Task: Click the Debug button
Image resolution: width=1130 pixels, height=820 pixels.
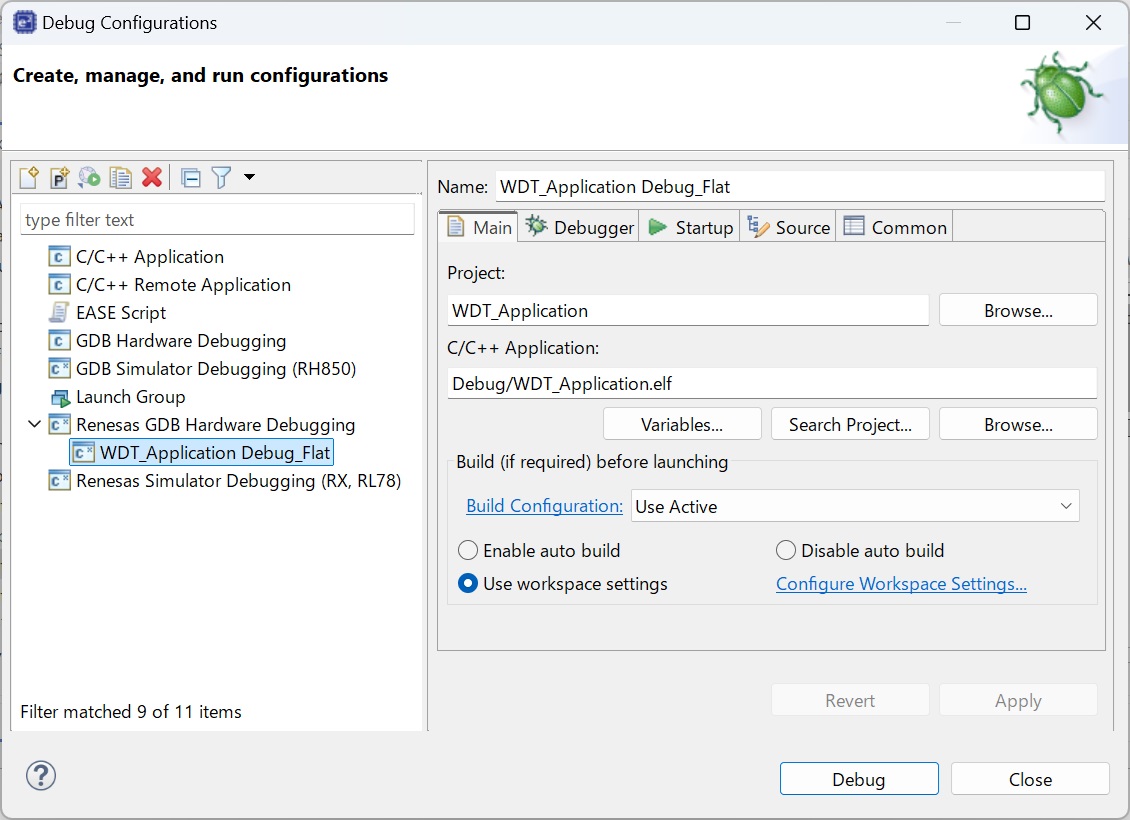Action: 859,779
